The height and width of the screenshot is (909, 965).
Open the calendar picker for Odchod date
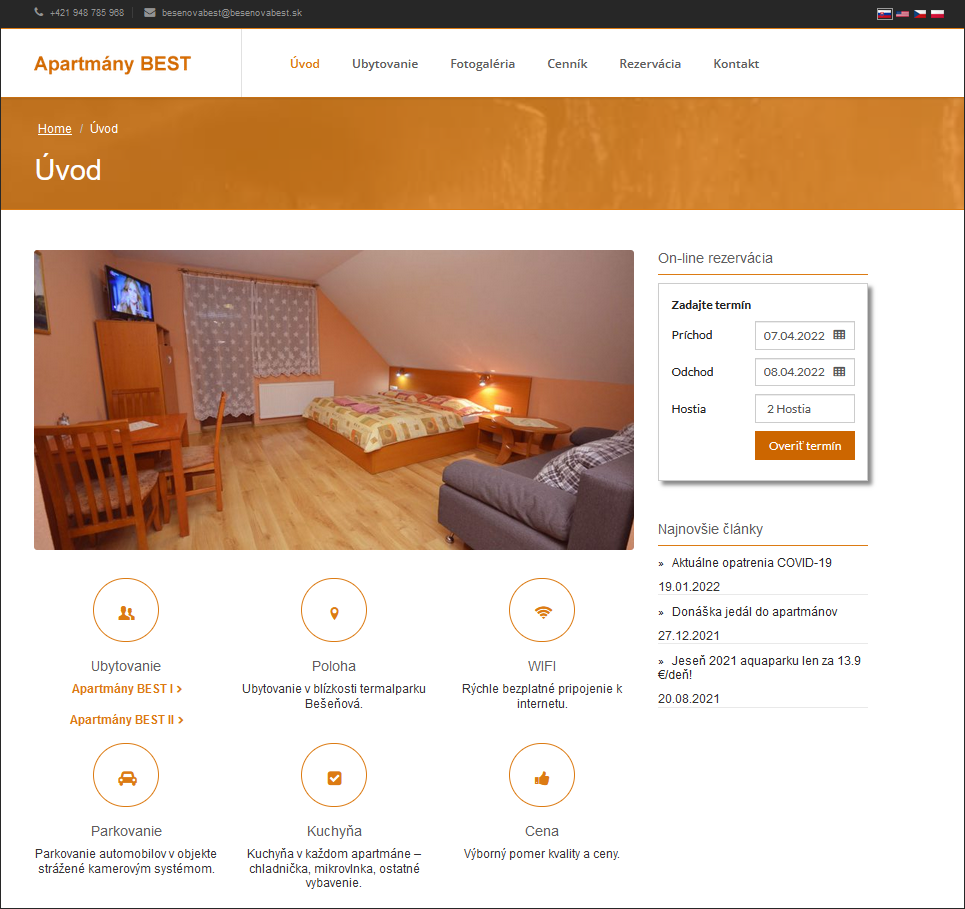tap(839, 372)
